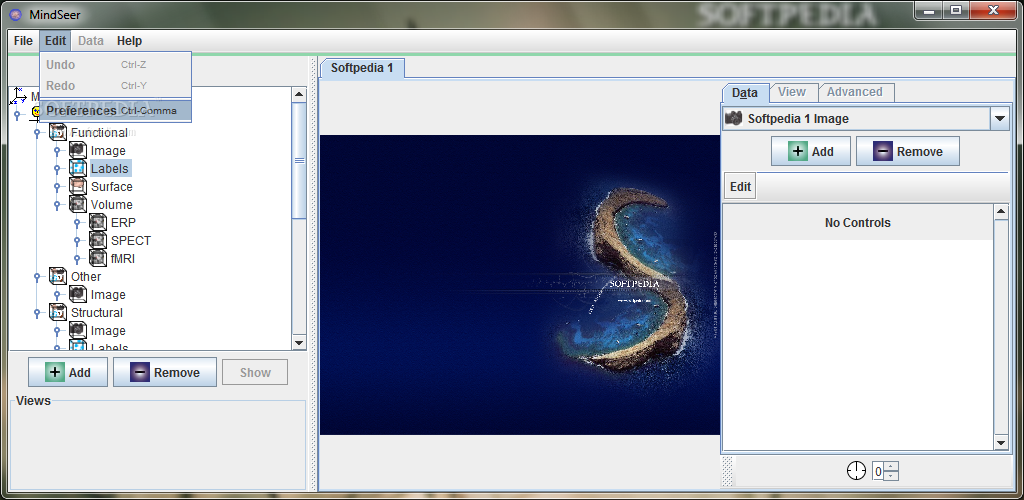Click the tree scrollbar down arrow
The width and height of the screenshot is (1024, 500).
[x=298, y=343]
